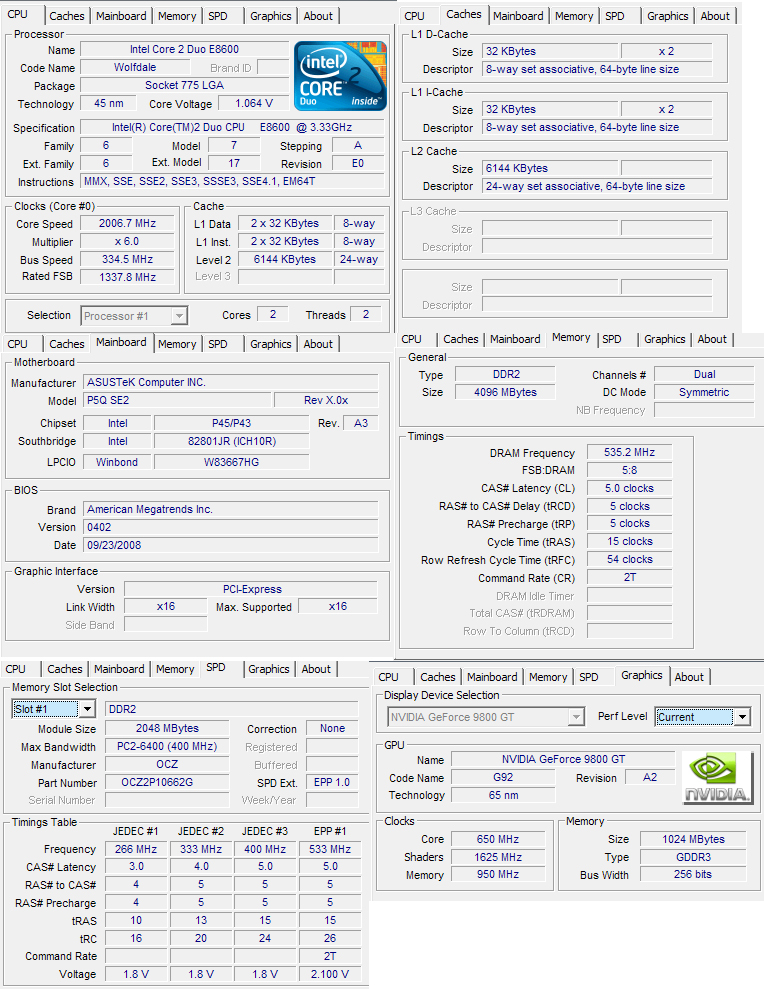Click the BIOS date 09/23/2008
Viewport: 764px width, 989px height.
[x=231, y=545]
